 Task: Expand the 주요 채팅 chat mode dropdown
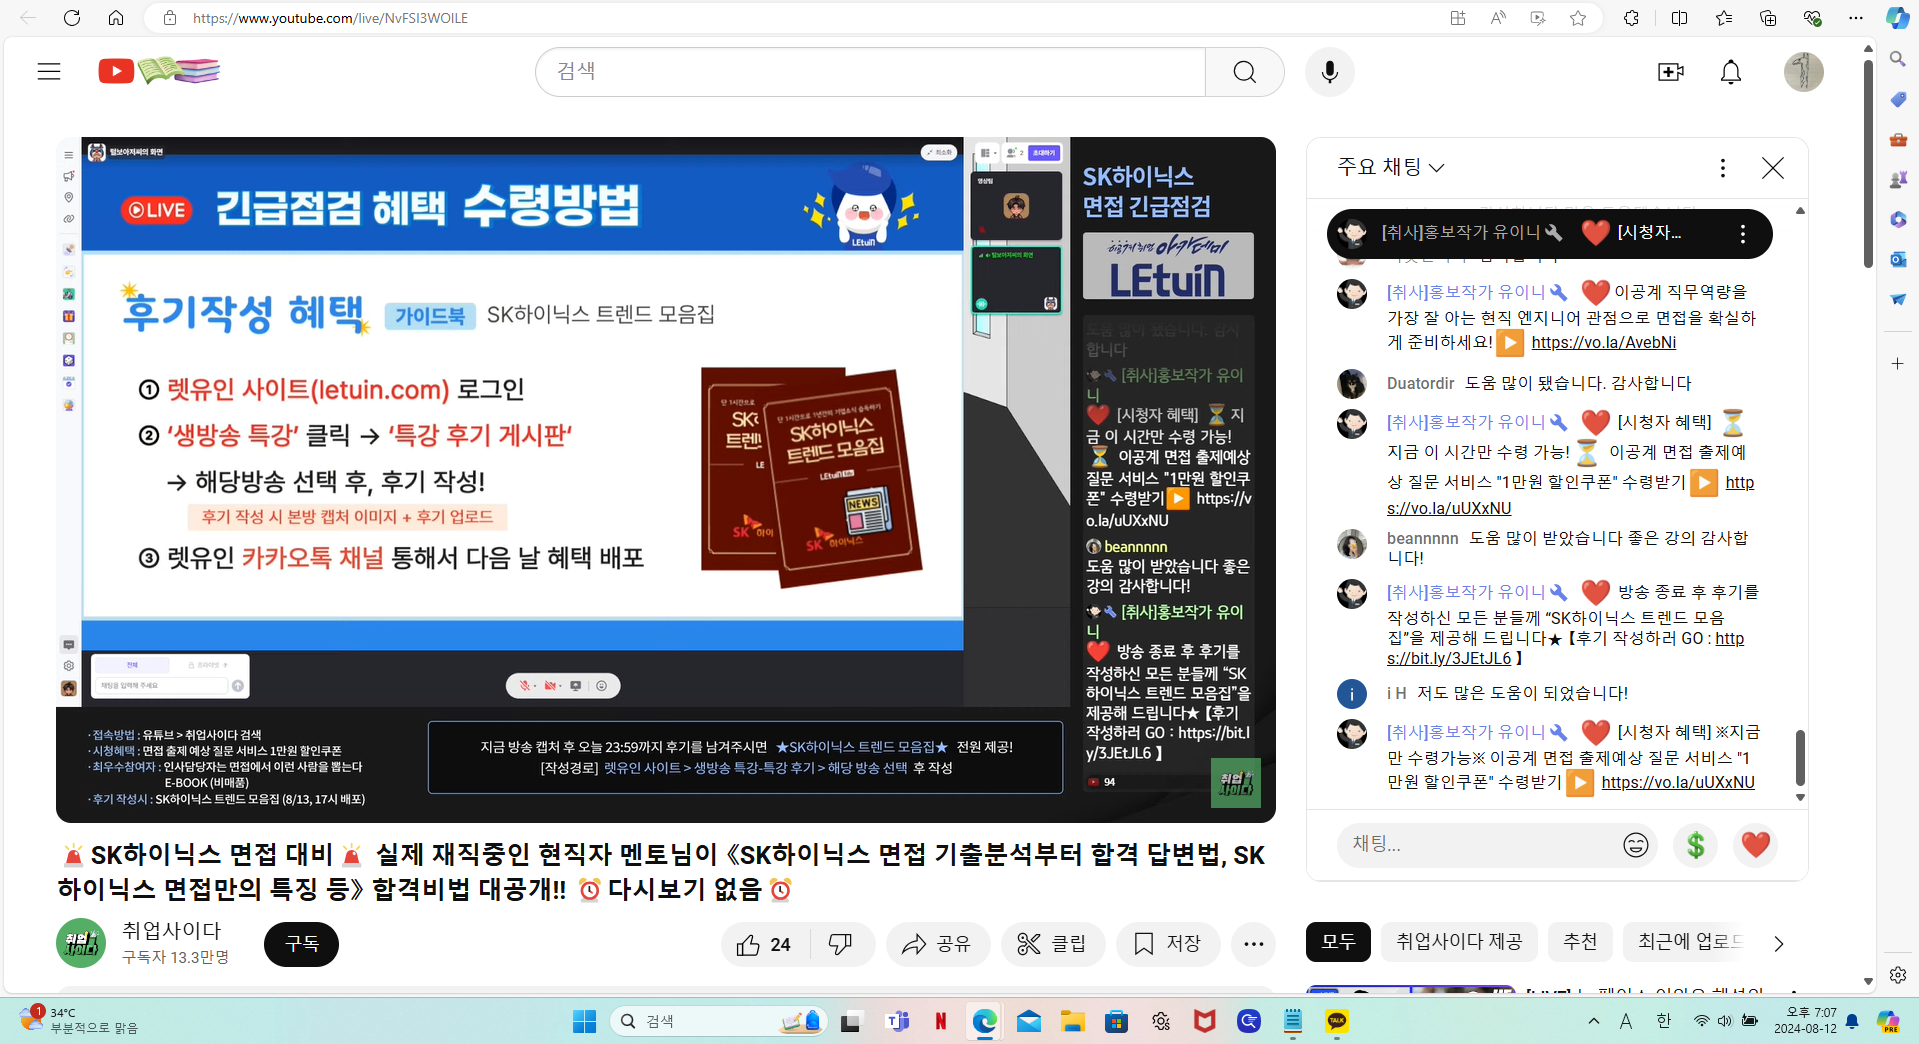tap(1391, 167)
